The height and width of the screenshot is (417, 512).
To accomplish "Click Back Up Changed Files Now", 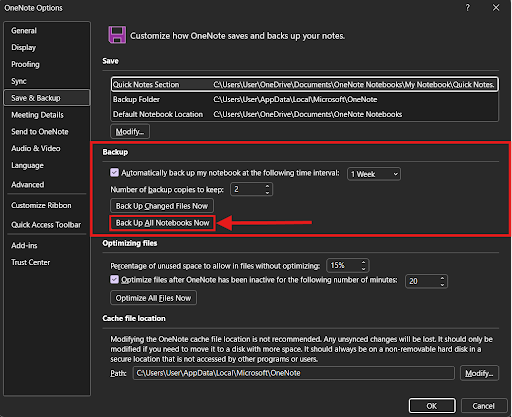I will click(162, 206).
